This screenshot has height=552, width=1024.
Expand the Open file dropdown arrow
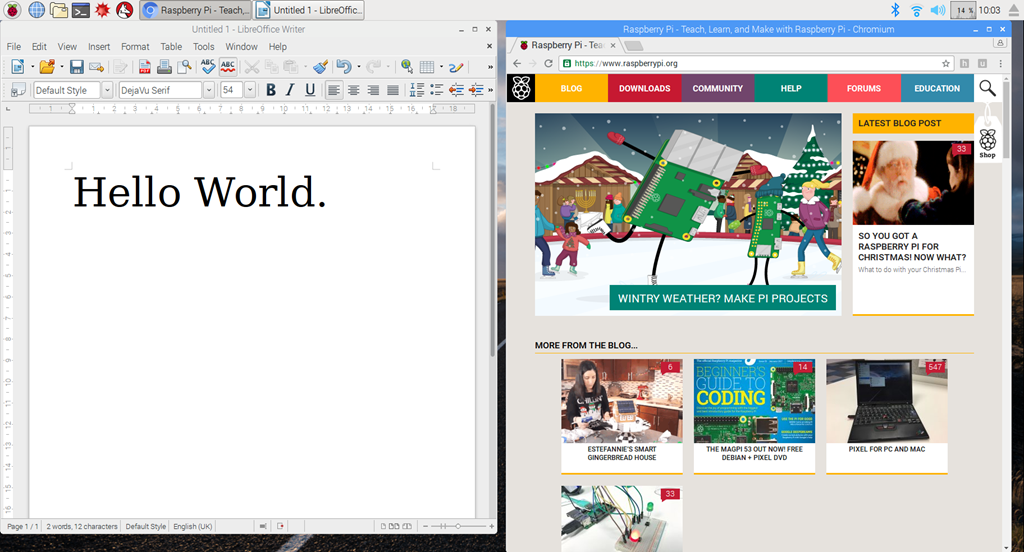61,67
